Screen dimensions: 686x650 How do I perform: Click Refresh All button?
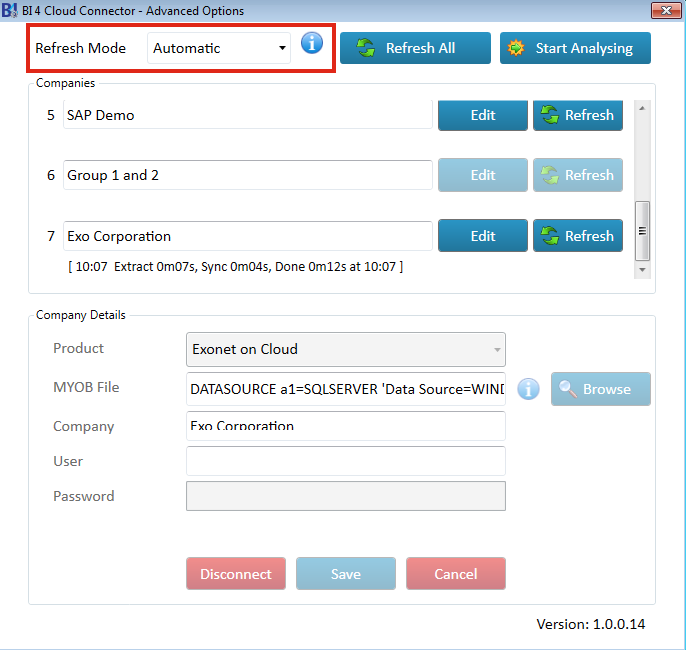pyautogui.click(x=415, y=48)
